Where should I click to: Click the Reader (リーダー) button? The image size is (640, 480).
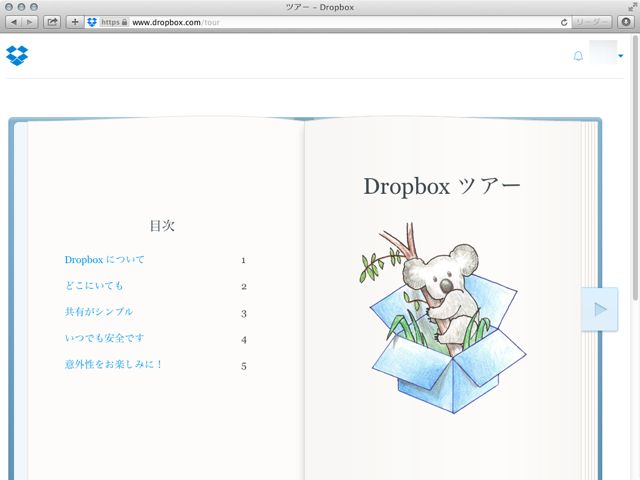[591, 22]
